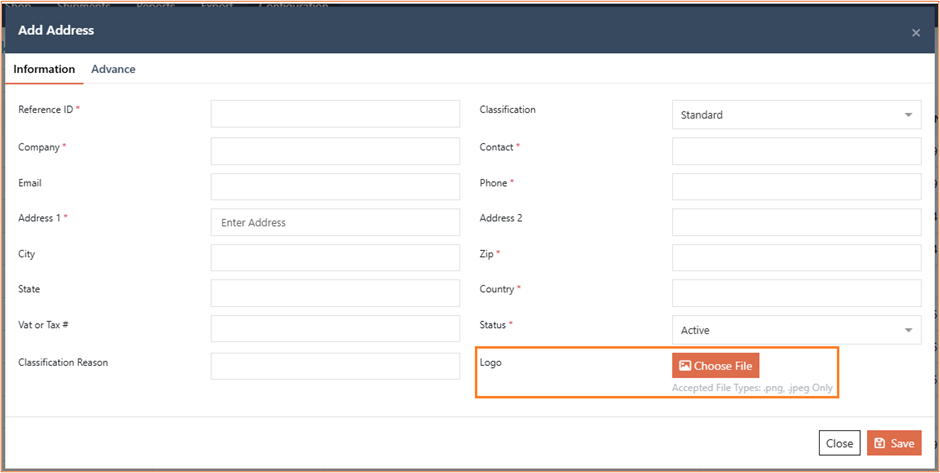Focus the Country input field
The width and height of the screenshot is (940, 473).
click(x=796, y=293)
